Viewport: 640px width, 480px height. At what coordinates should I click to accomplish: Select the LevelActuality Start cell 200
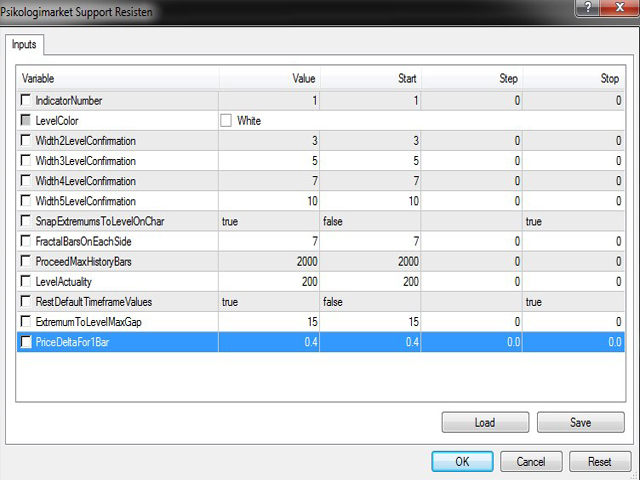(x=370, y=281)
